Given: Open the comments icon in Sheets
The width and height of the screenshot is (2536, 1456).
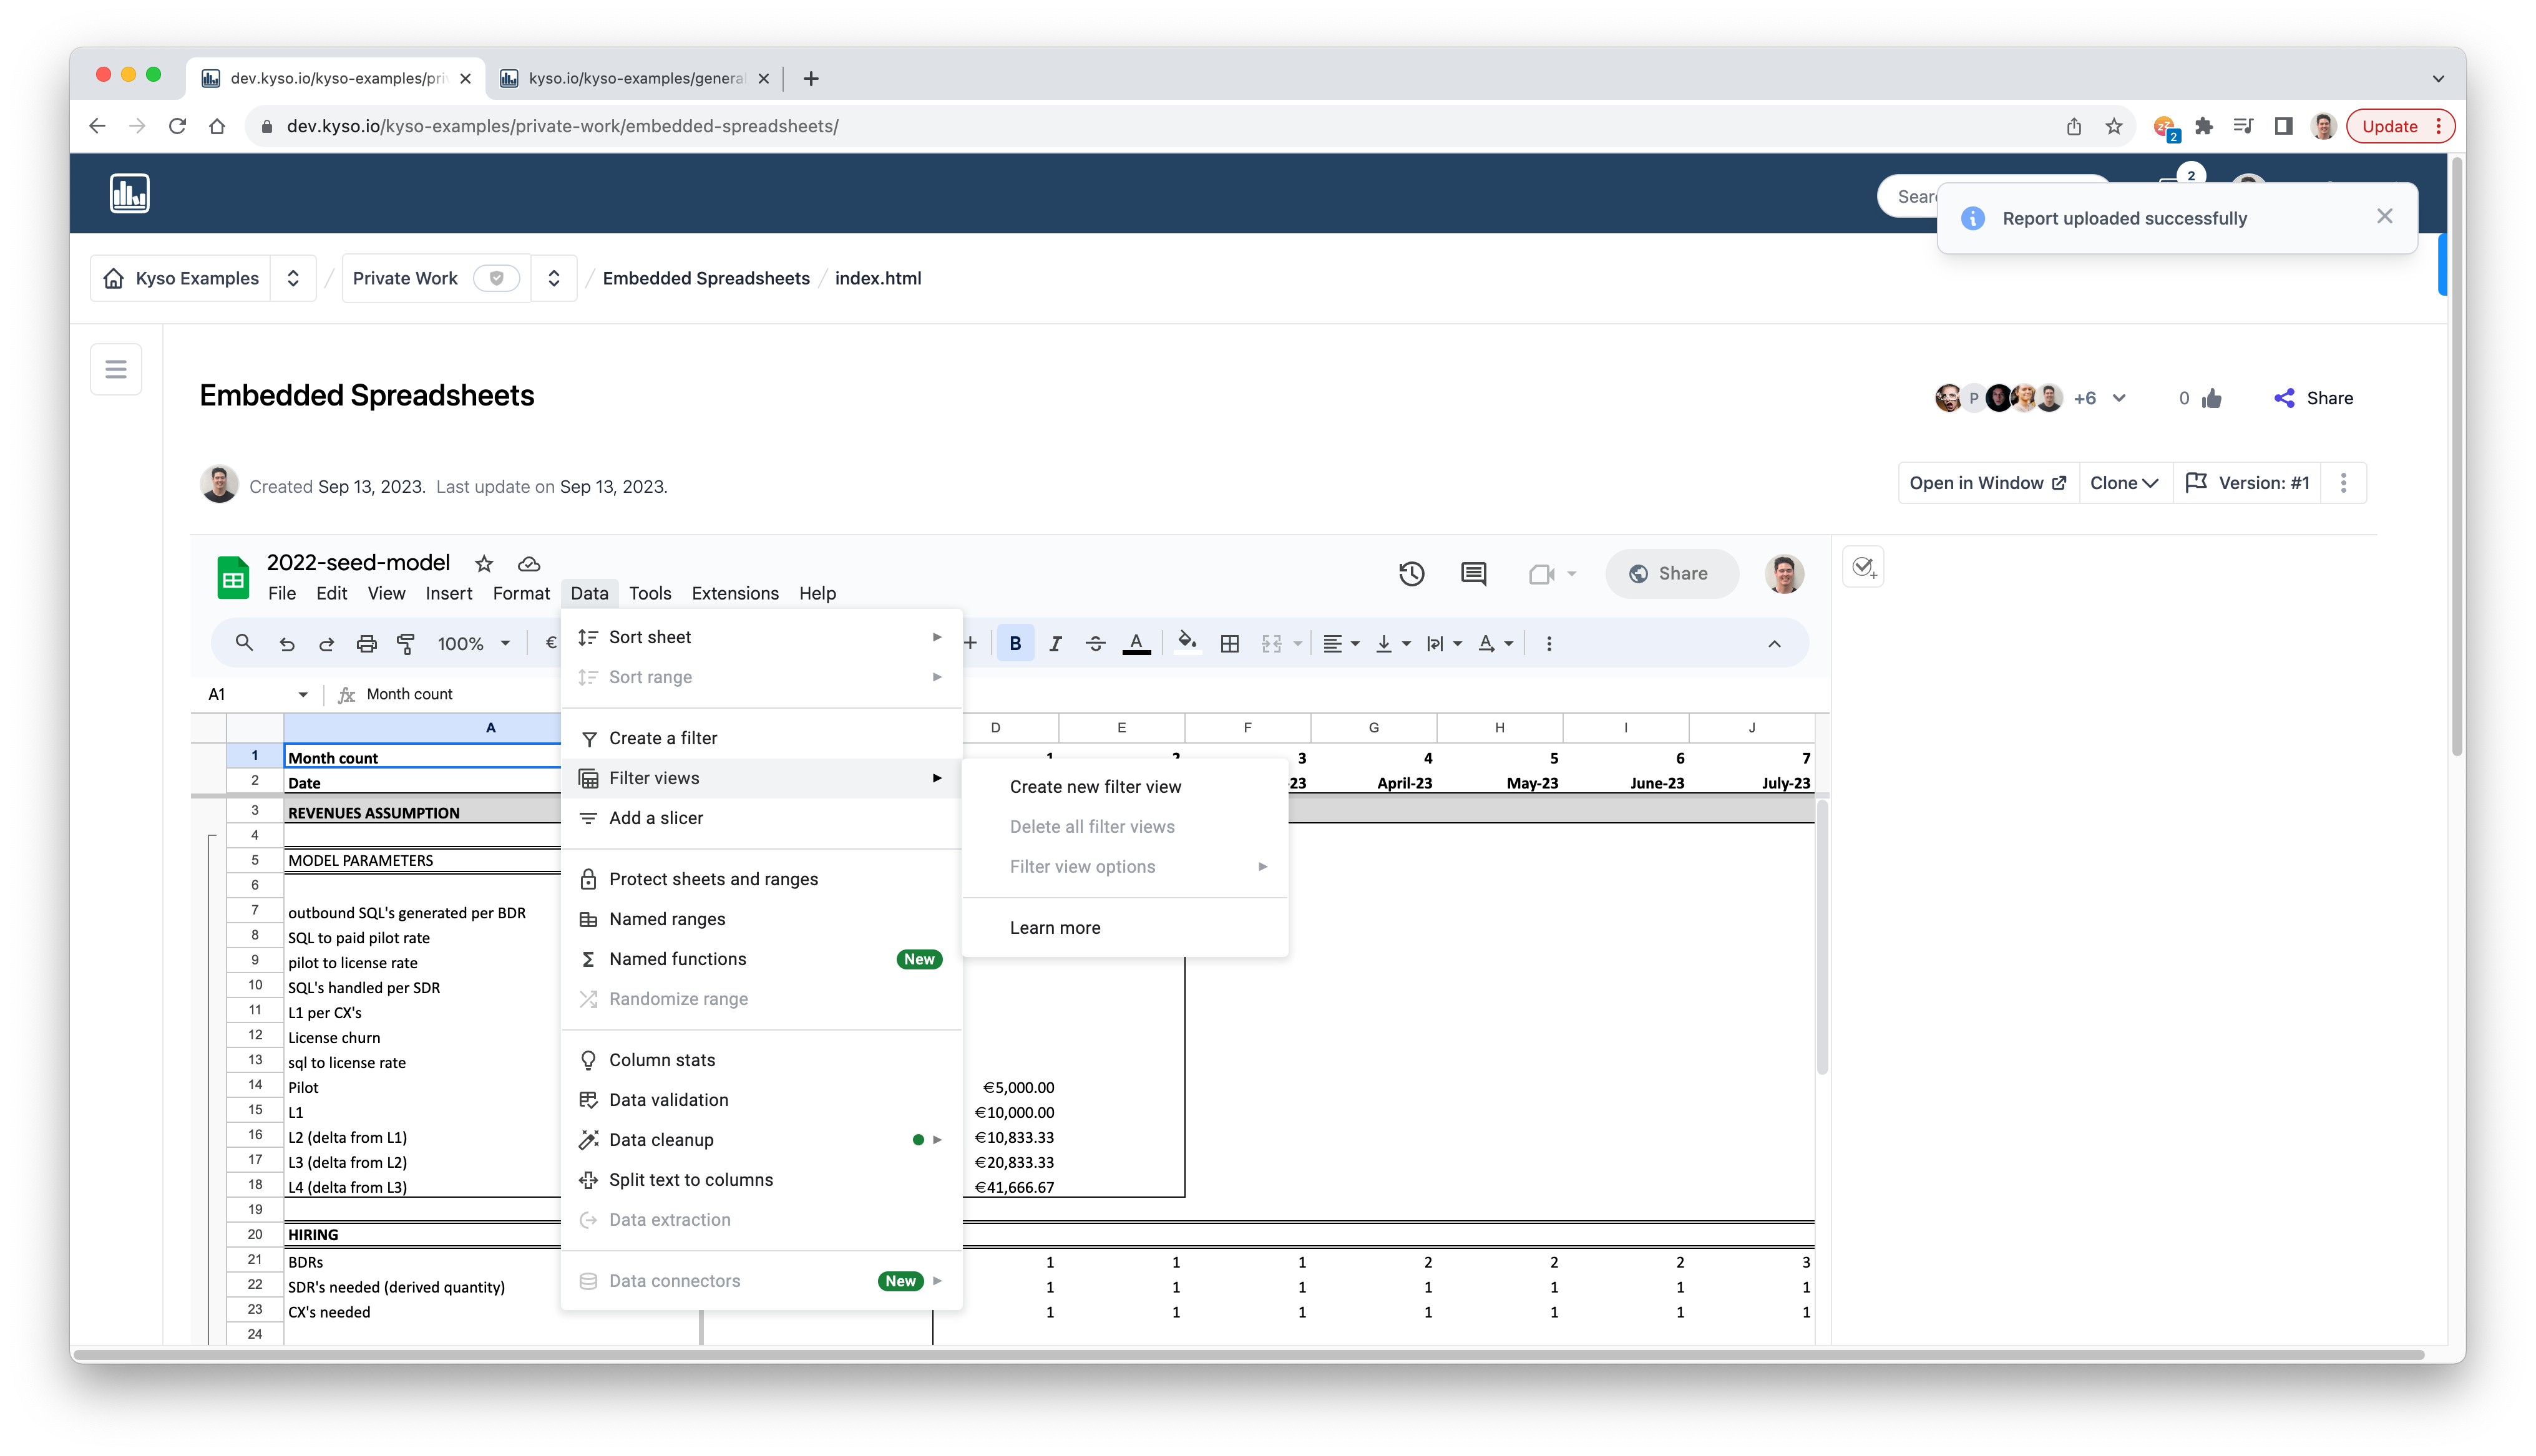Looking at the screenshot, I should click(x=1473, y=574).
